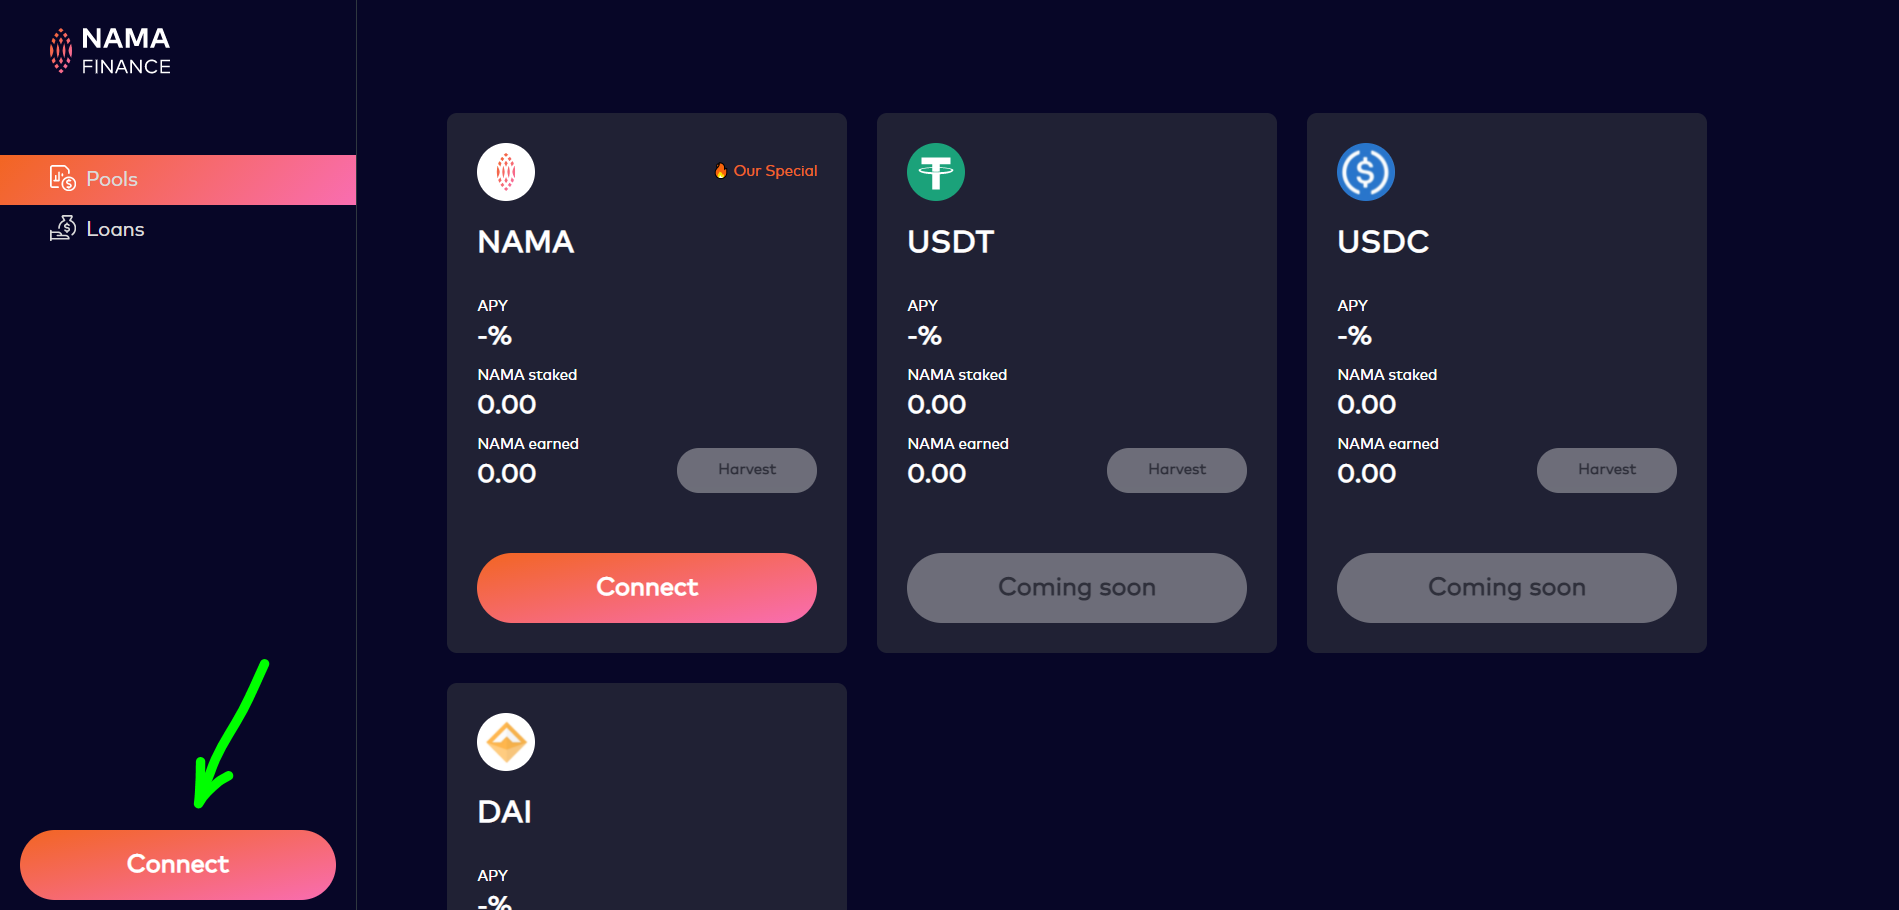The image size is (1899, 910).
Task: Switch to the Loans menu item
Action: (x=115, y=229)
